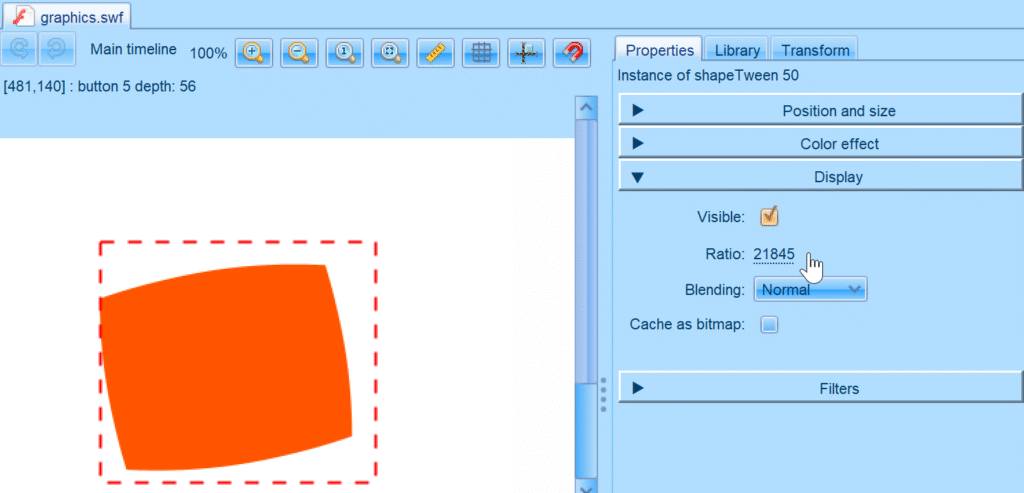Viewport: 1024px width, 493px height.
Task: Collapse the Display section
Action: pyautogui.click(x=820, y=176)
